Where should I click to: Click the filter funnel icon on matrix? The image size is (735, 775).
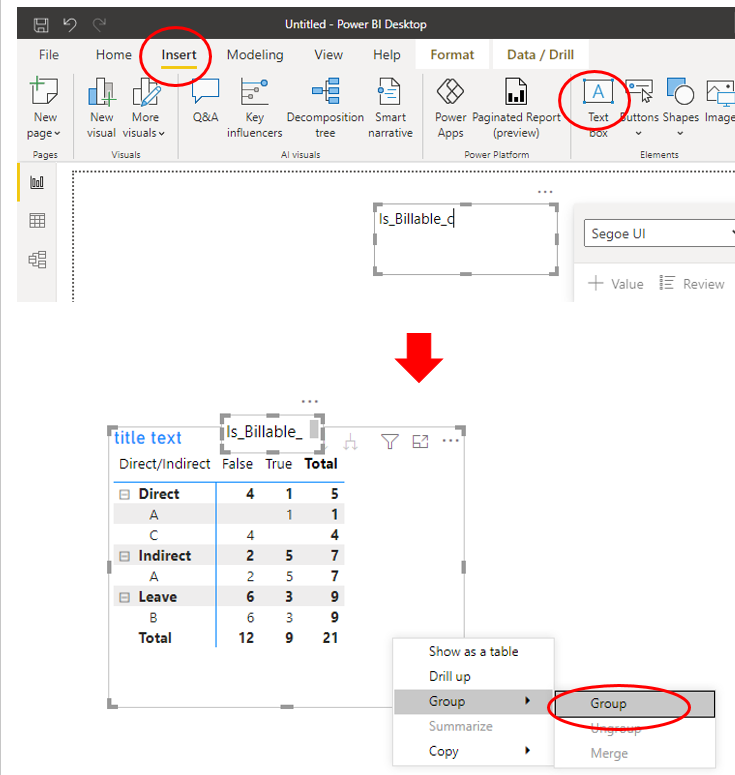click(x=389, y=441)
